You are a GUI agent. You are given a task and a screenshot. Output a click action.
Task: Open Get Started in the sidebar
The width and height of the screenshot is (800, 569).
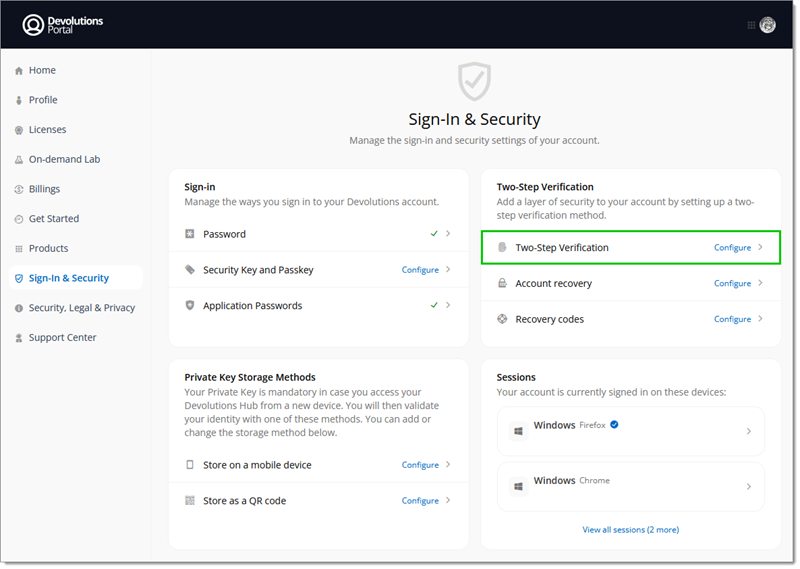[54, 219]
